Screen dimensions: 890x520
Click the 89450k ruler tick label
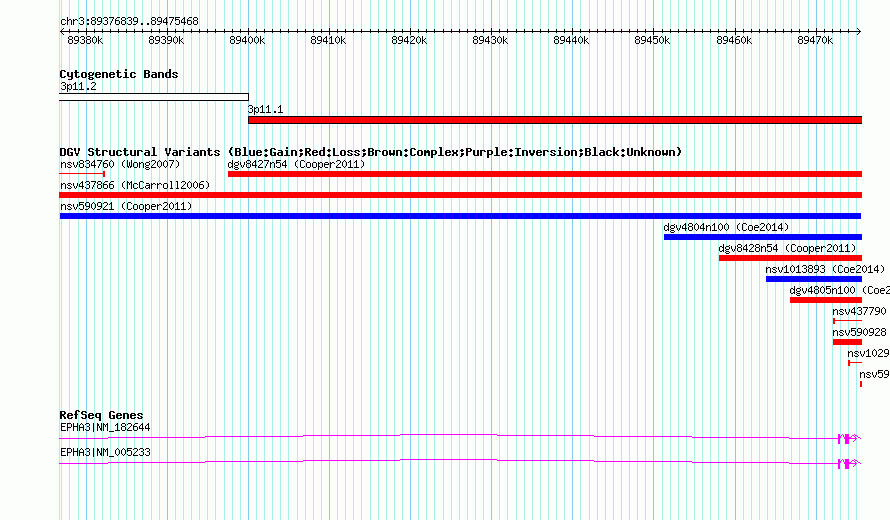(x=652, y=40)
